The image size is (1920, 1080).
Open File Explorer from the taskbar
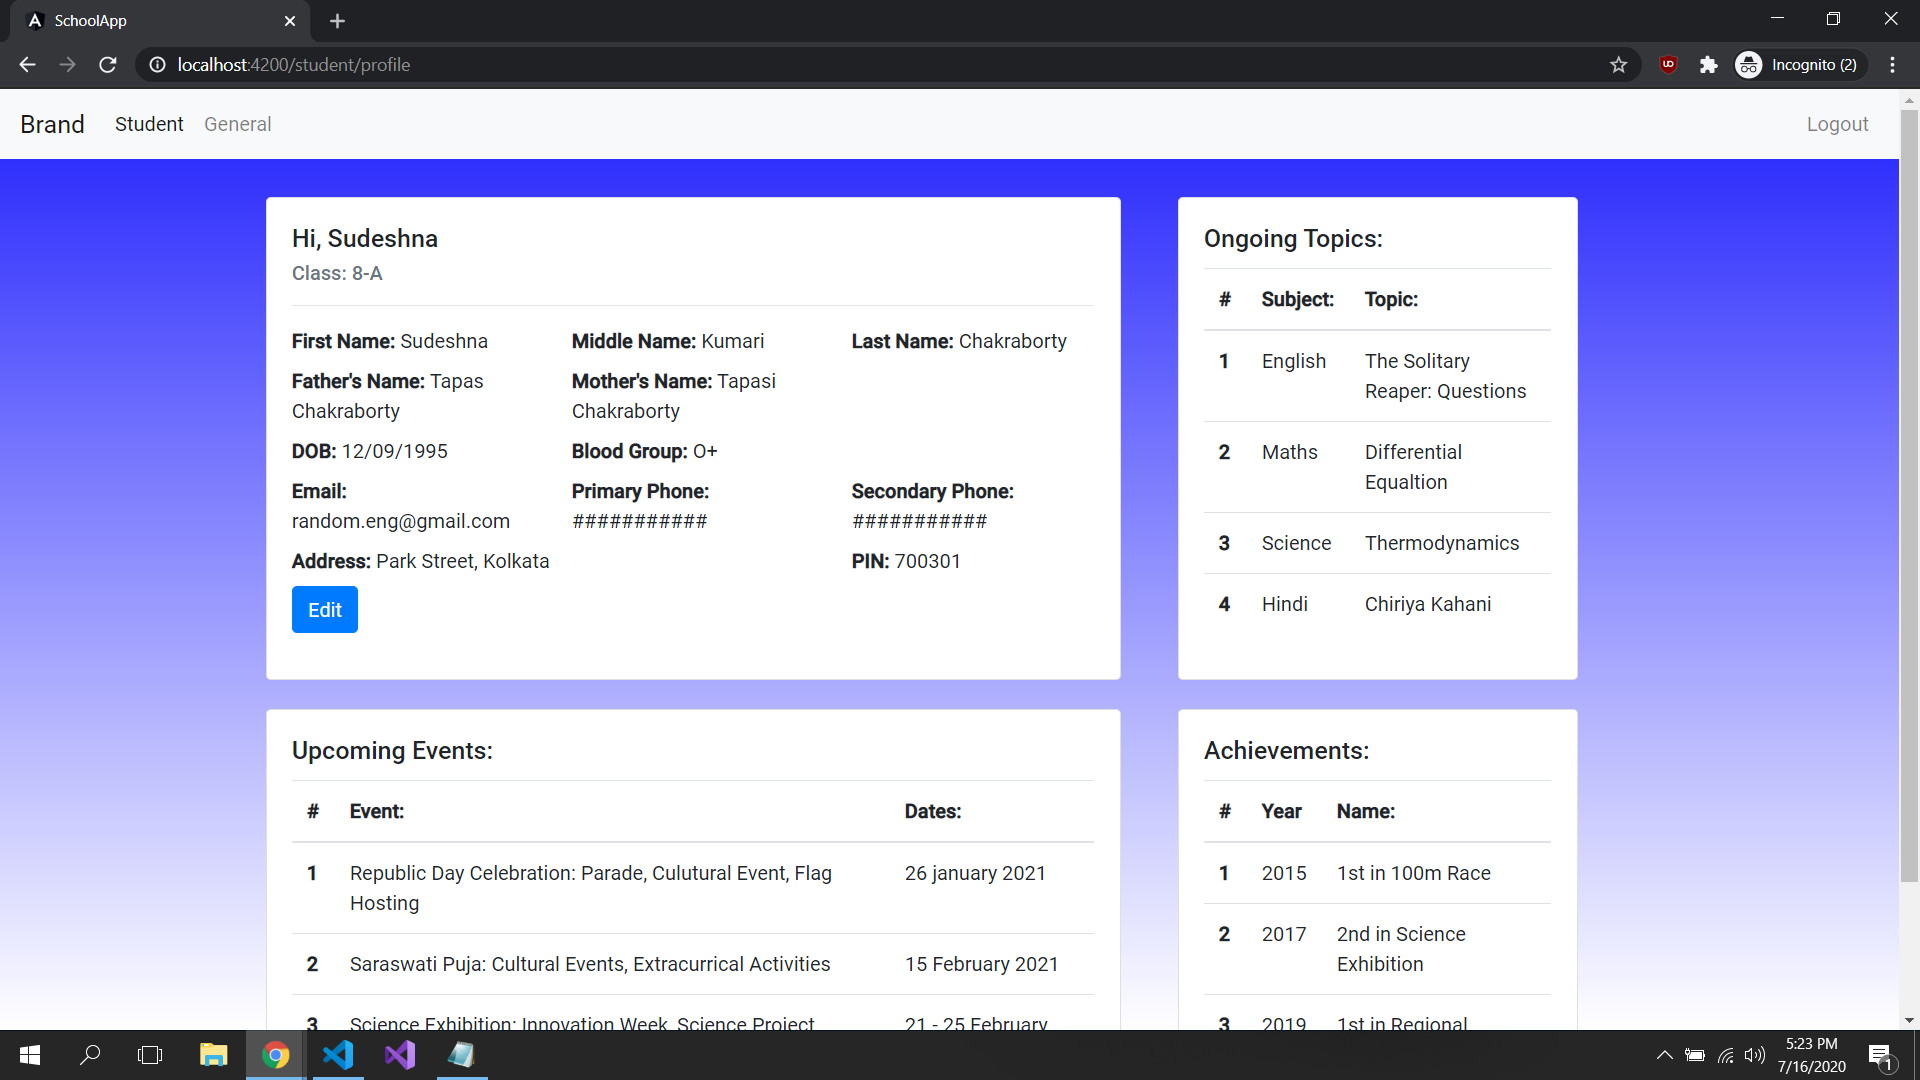pyautogui.click(x=213, y=1054)
